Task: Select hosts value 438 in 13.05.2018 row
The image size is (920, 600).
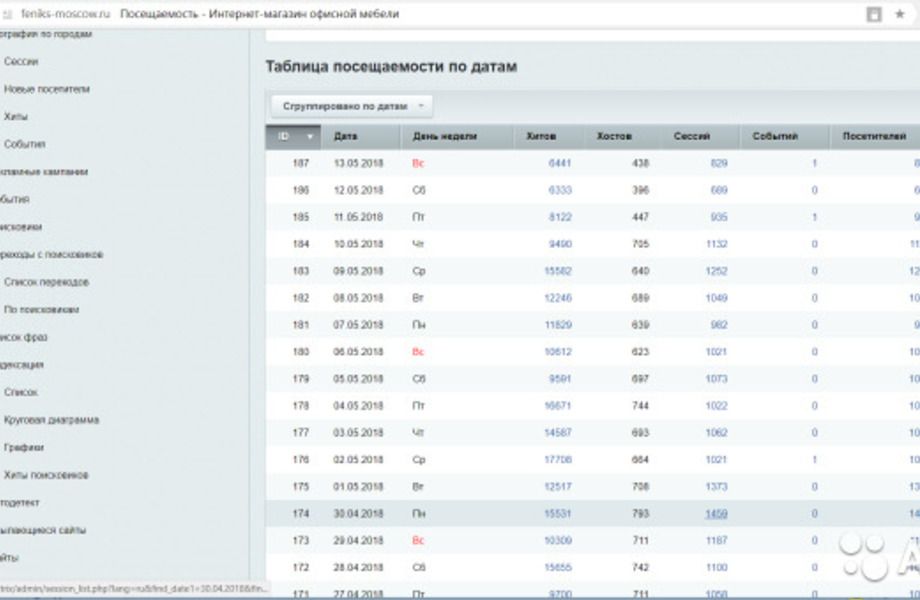Action: 640,163
